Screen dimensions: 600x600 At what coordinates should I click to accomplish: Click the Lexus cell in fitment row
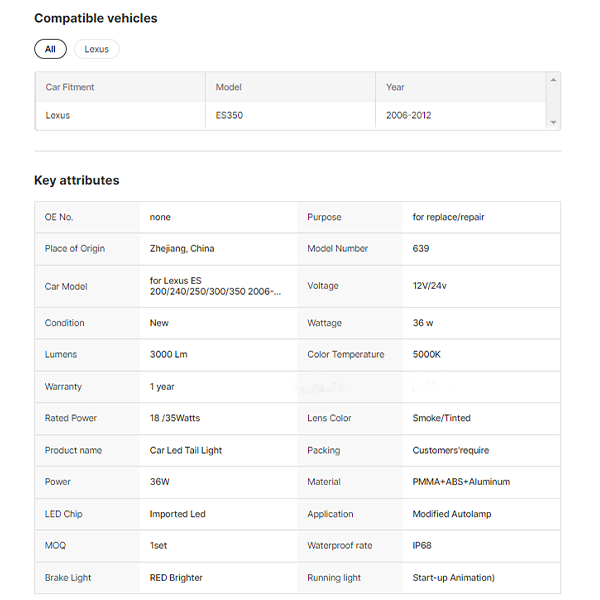pos(58,115)
